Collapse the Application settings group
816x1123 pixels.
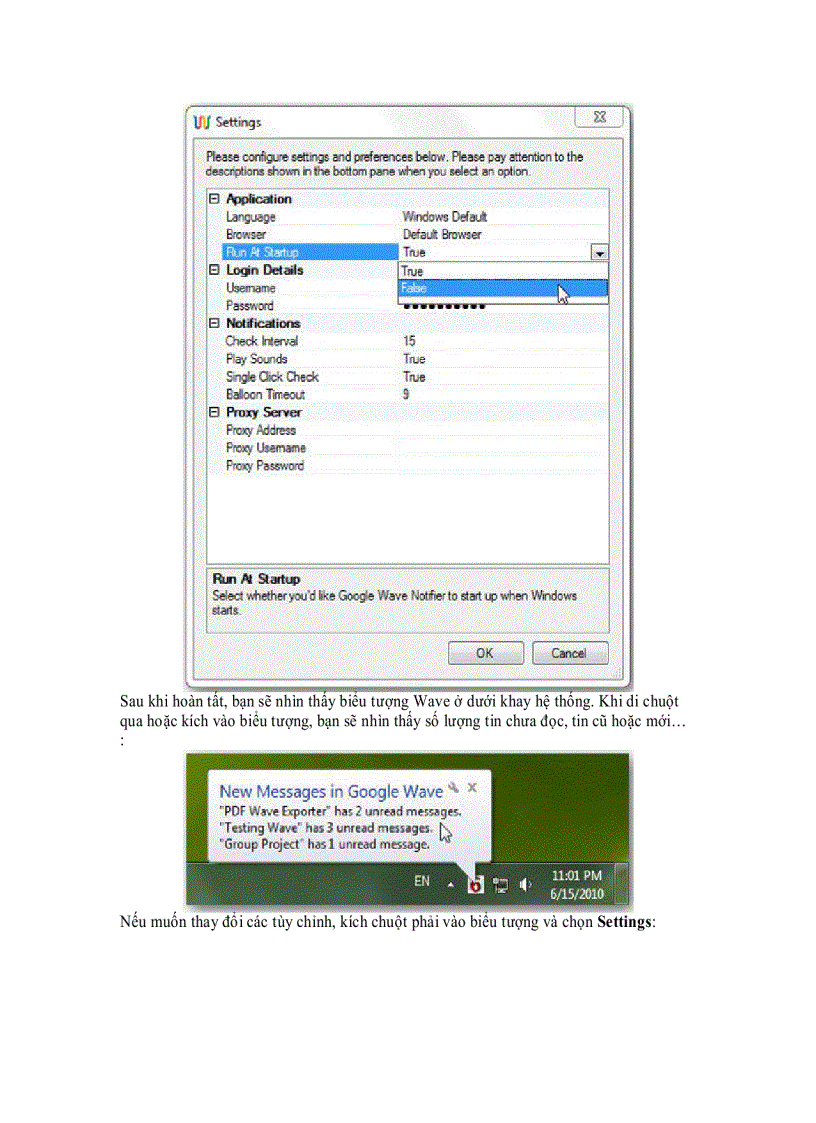coord(214,199)
